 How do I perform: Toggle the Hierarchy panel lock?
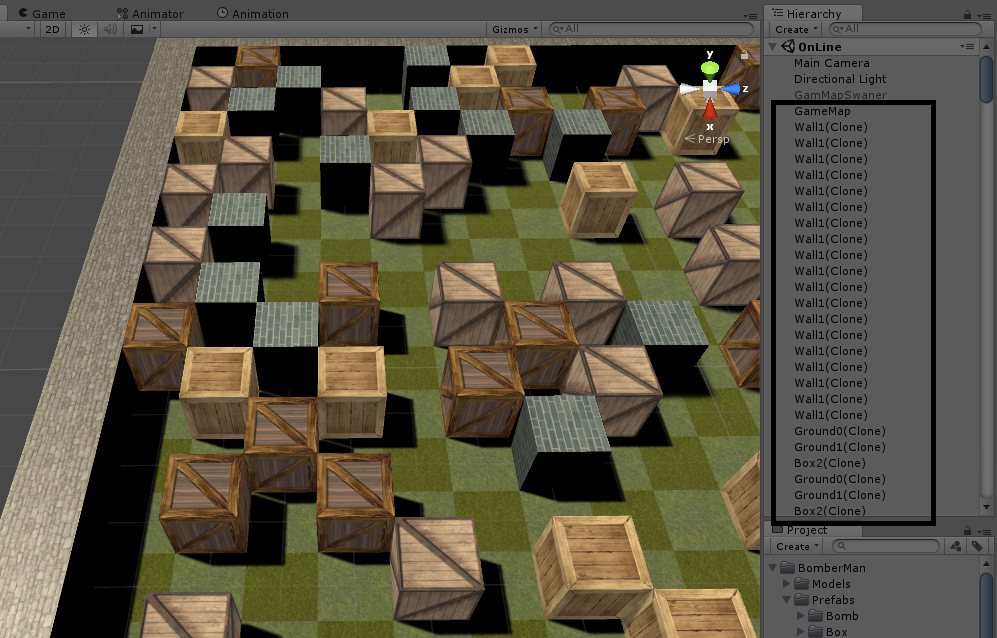pyautogui.click(x=967, y=15)
